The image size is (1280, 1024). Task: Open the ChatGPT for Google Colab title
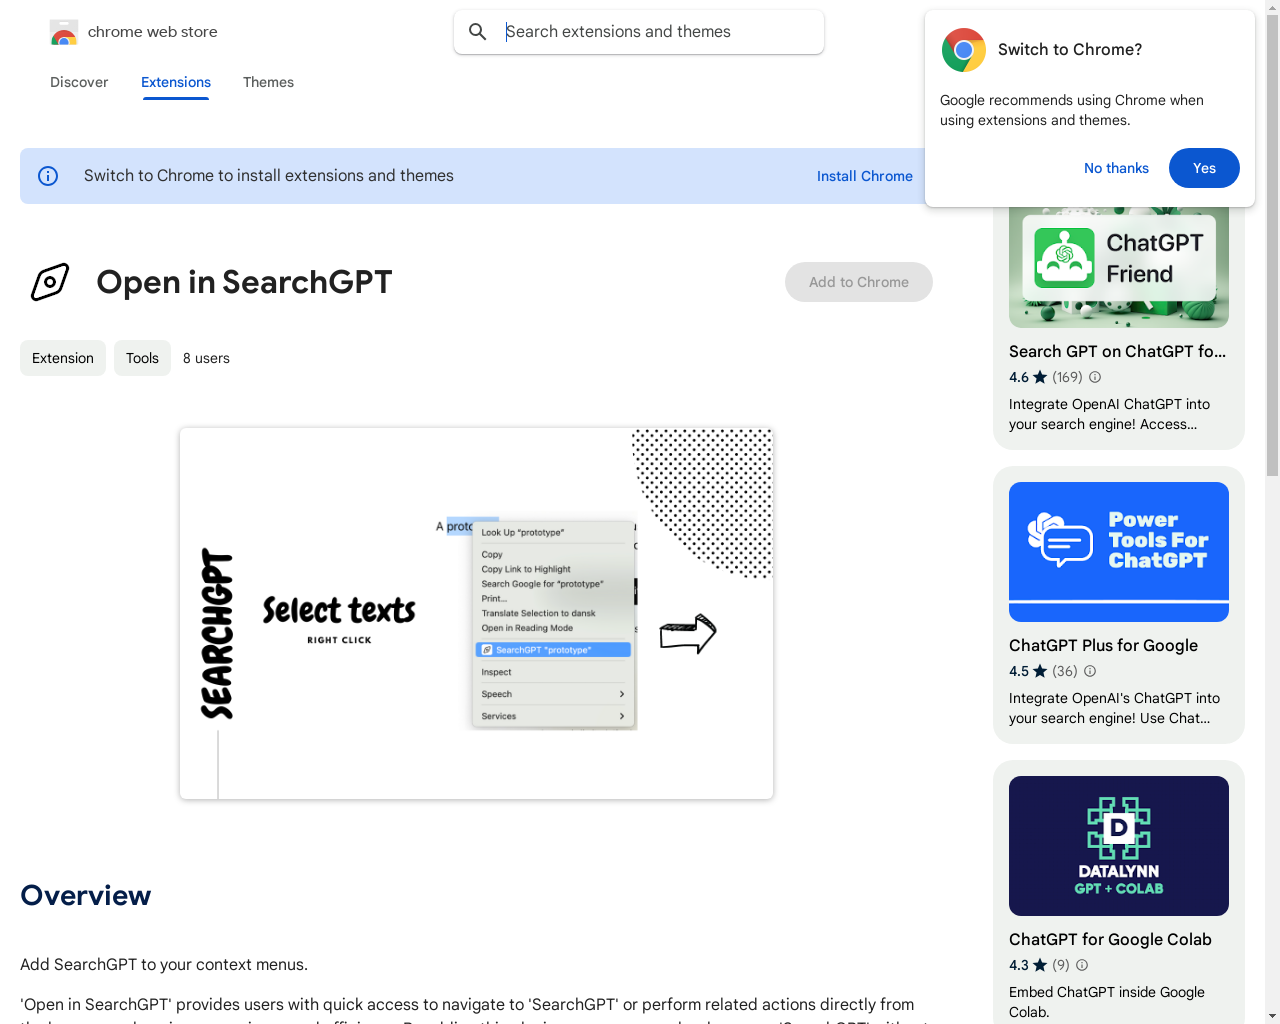pos(1110,939)
